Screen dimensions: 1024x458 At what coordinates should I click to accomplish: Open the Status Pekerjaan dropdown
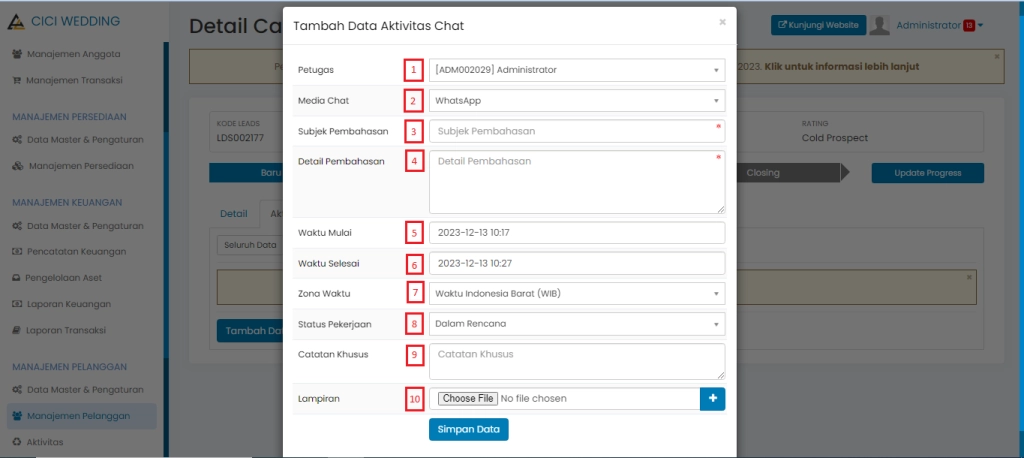pyautogui.click(x=577, y=324)
